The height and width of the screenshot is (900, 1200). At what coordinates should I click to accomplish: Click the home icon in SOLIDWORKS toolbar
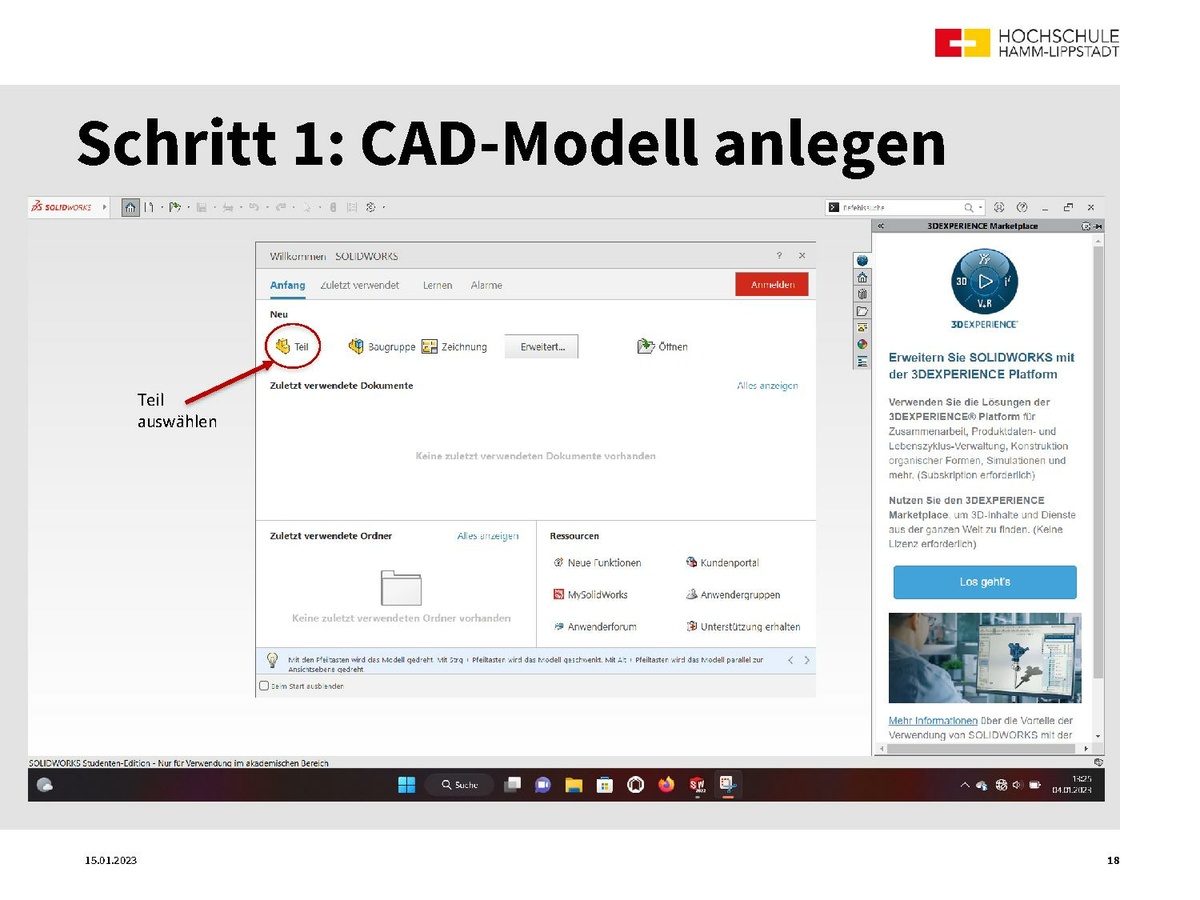(x=130, y=207)
